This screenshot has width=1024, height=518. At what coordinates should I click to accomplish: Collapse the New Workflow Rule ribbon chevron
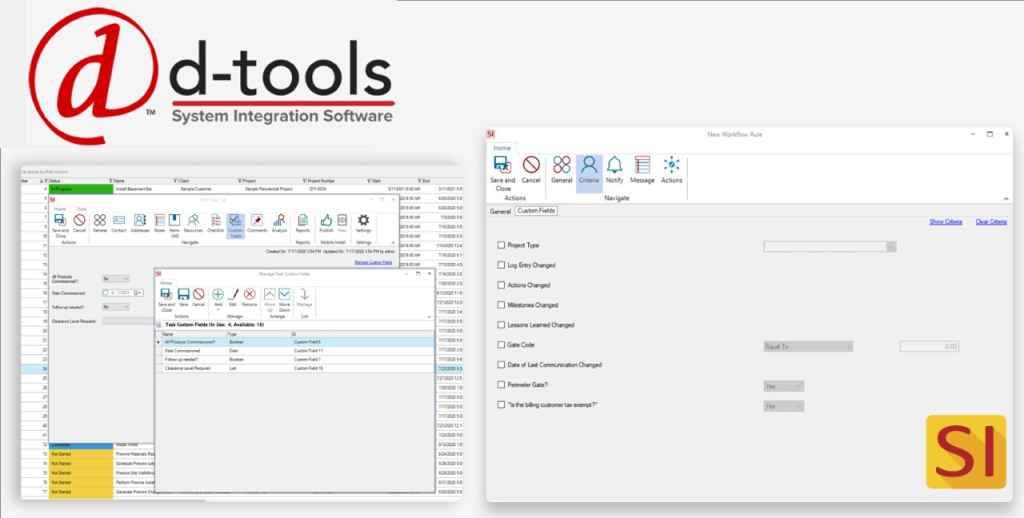(x=1006, y=198)
